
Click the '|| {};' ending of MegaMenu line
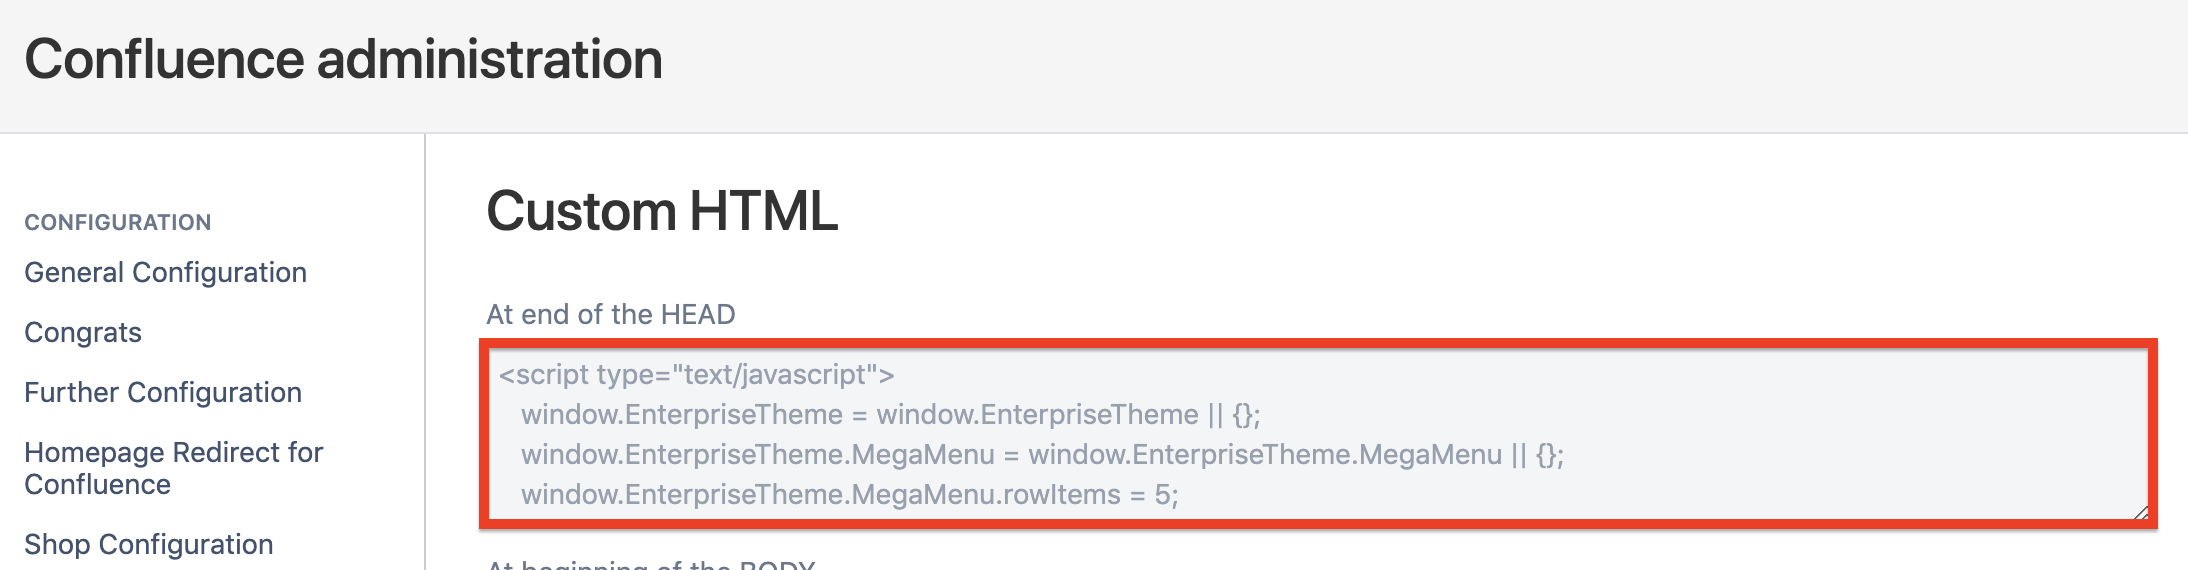(x=1538, y=455)
